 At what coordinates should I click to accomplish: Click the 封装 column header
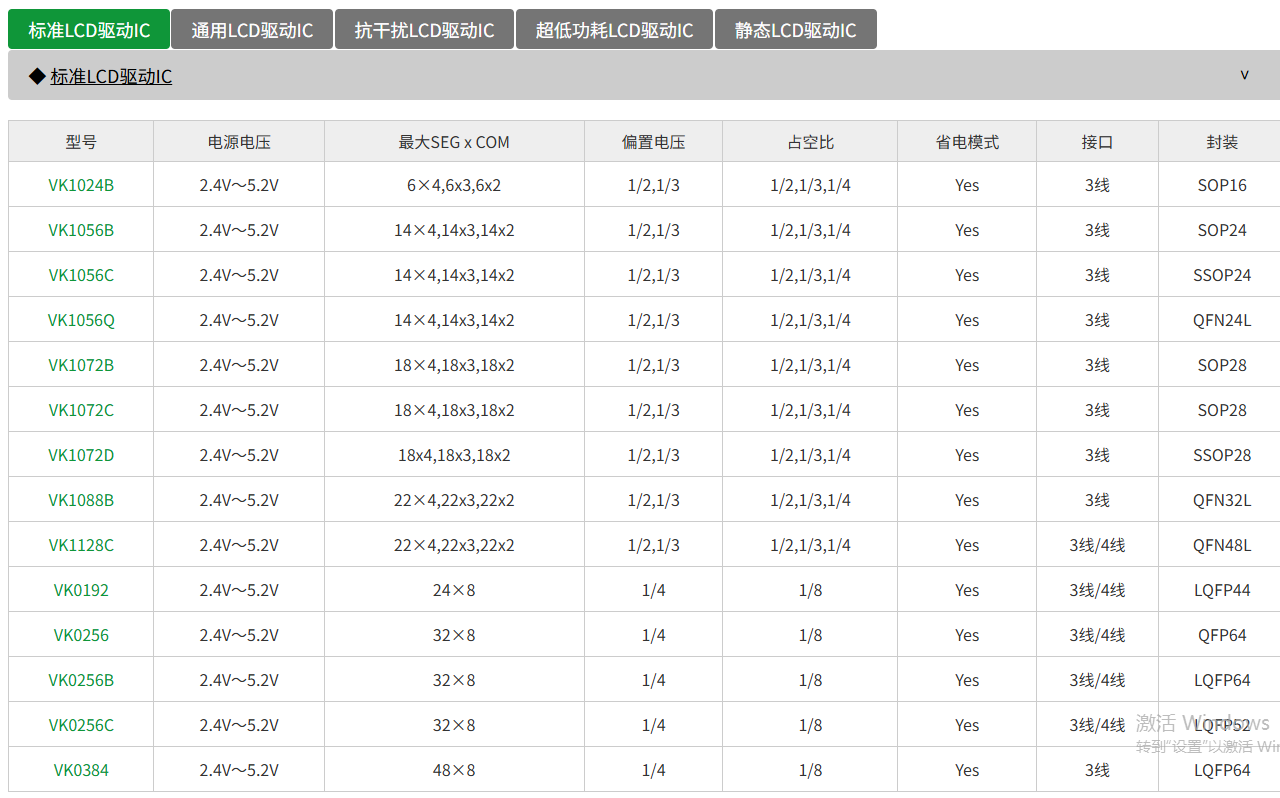click(1221, 142)
